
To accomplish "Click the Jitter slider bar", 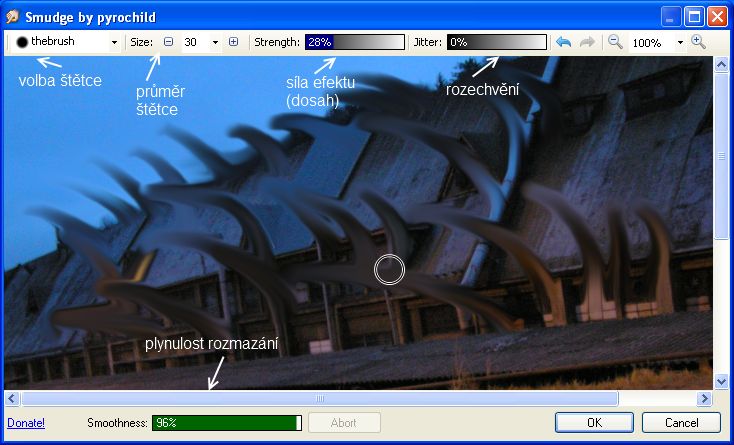I will pos(496,43).
